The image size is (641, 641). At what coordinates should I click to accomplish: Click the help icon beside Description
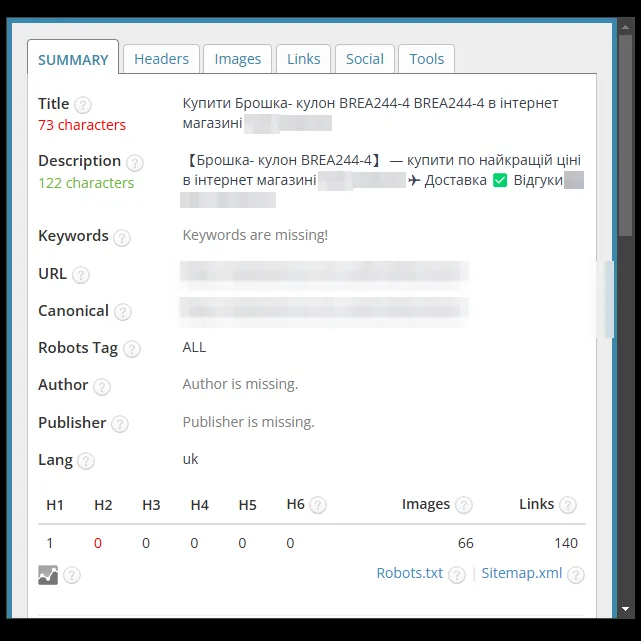pyautogui.click(x=135, y=163)
